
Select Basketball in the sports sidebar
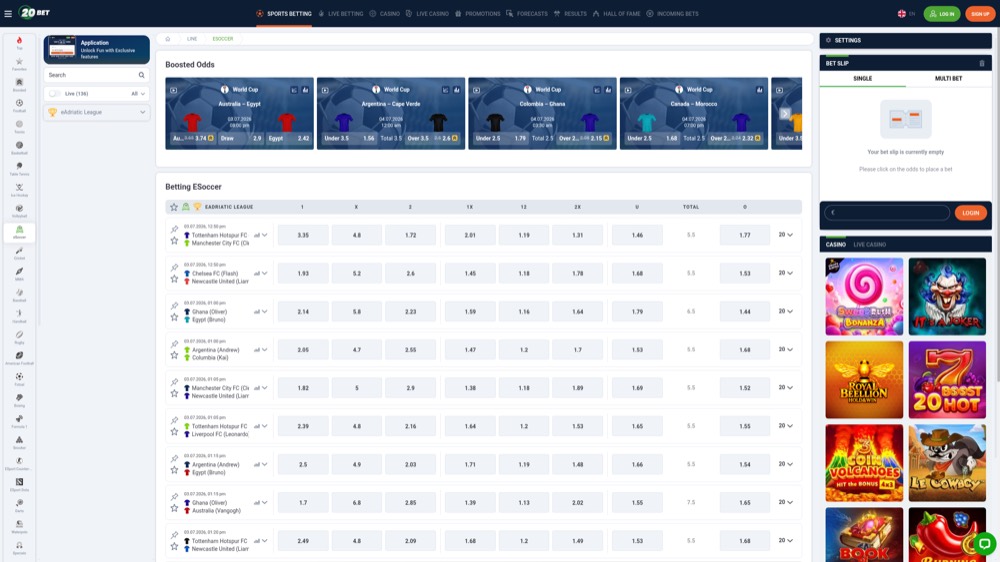(x=19, y=148)
